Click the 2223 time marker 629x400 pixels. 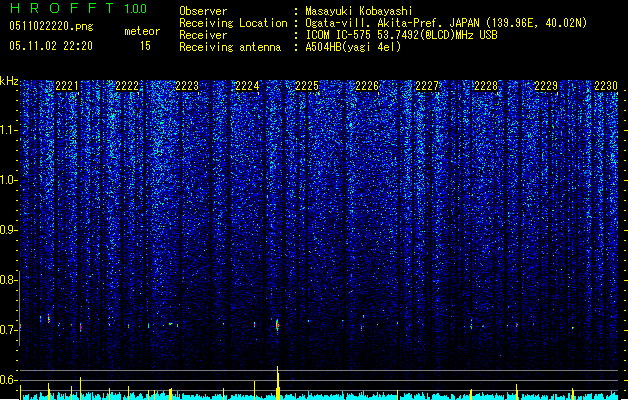(187, 86)
